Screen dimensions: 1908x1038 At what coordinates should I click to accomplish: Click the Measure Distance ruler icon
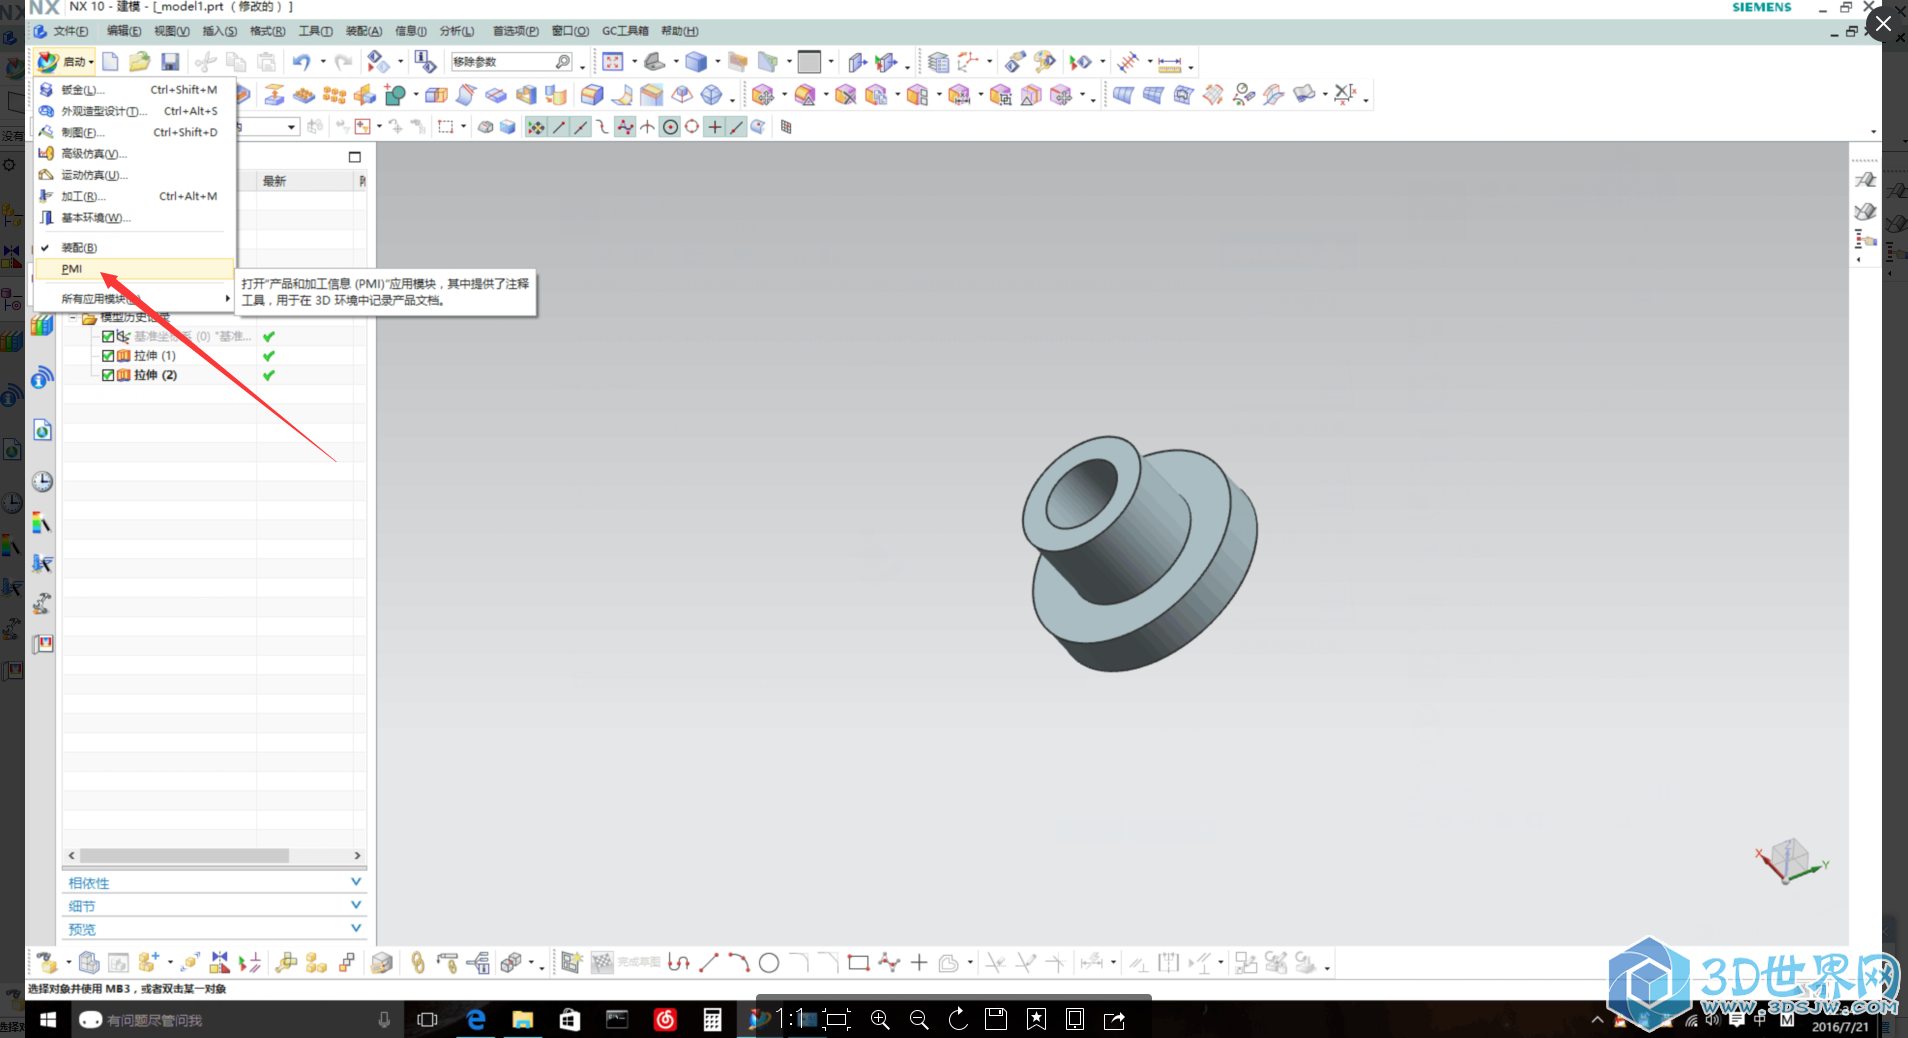point(1169,64)
